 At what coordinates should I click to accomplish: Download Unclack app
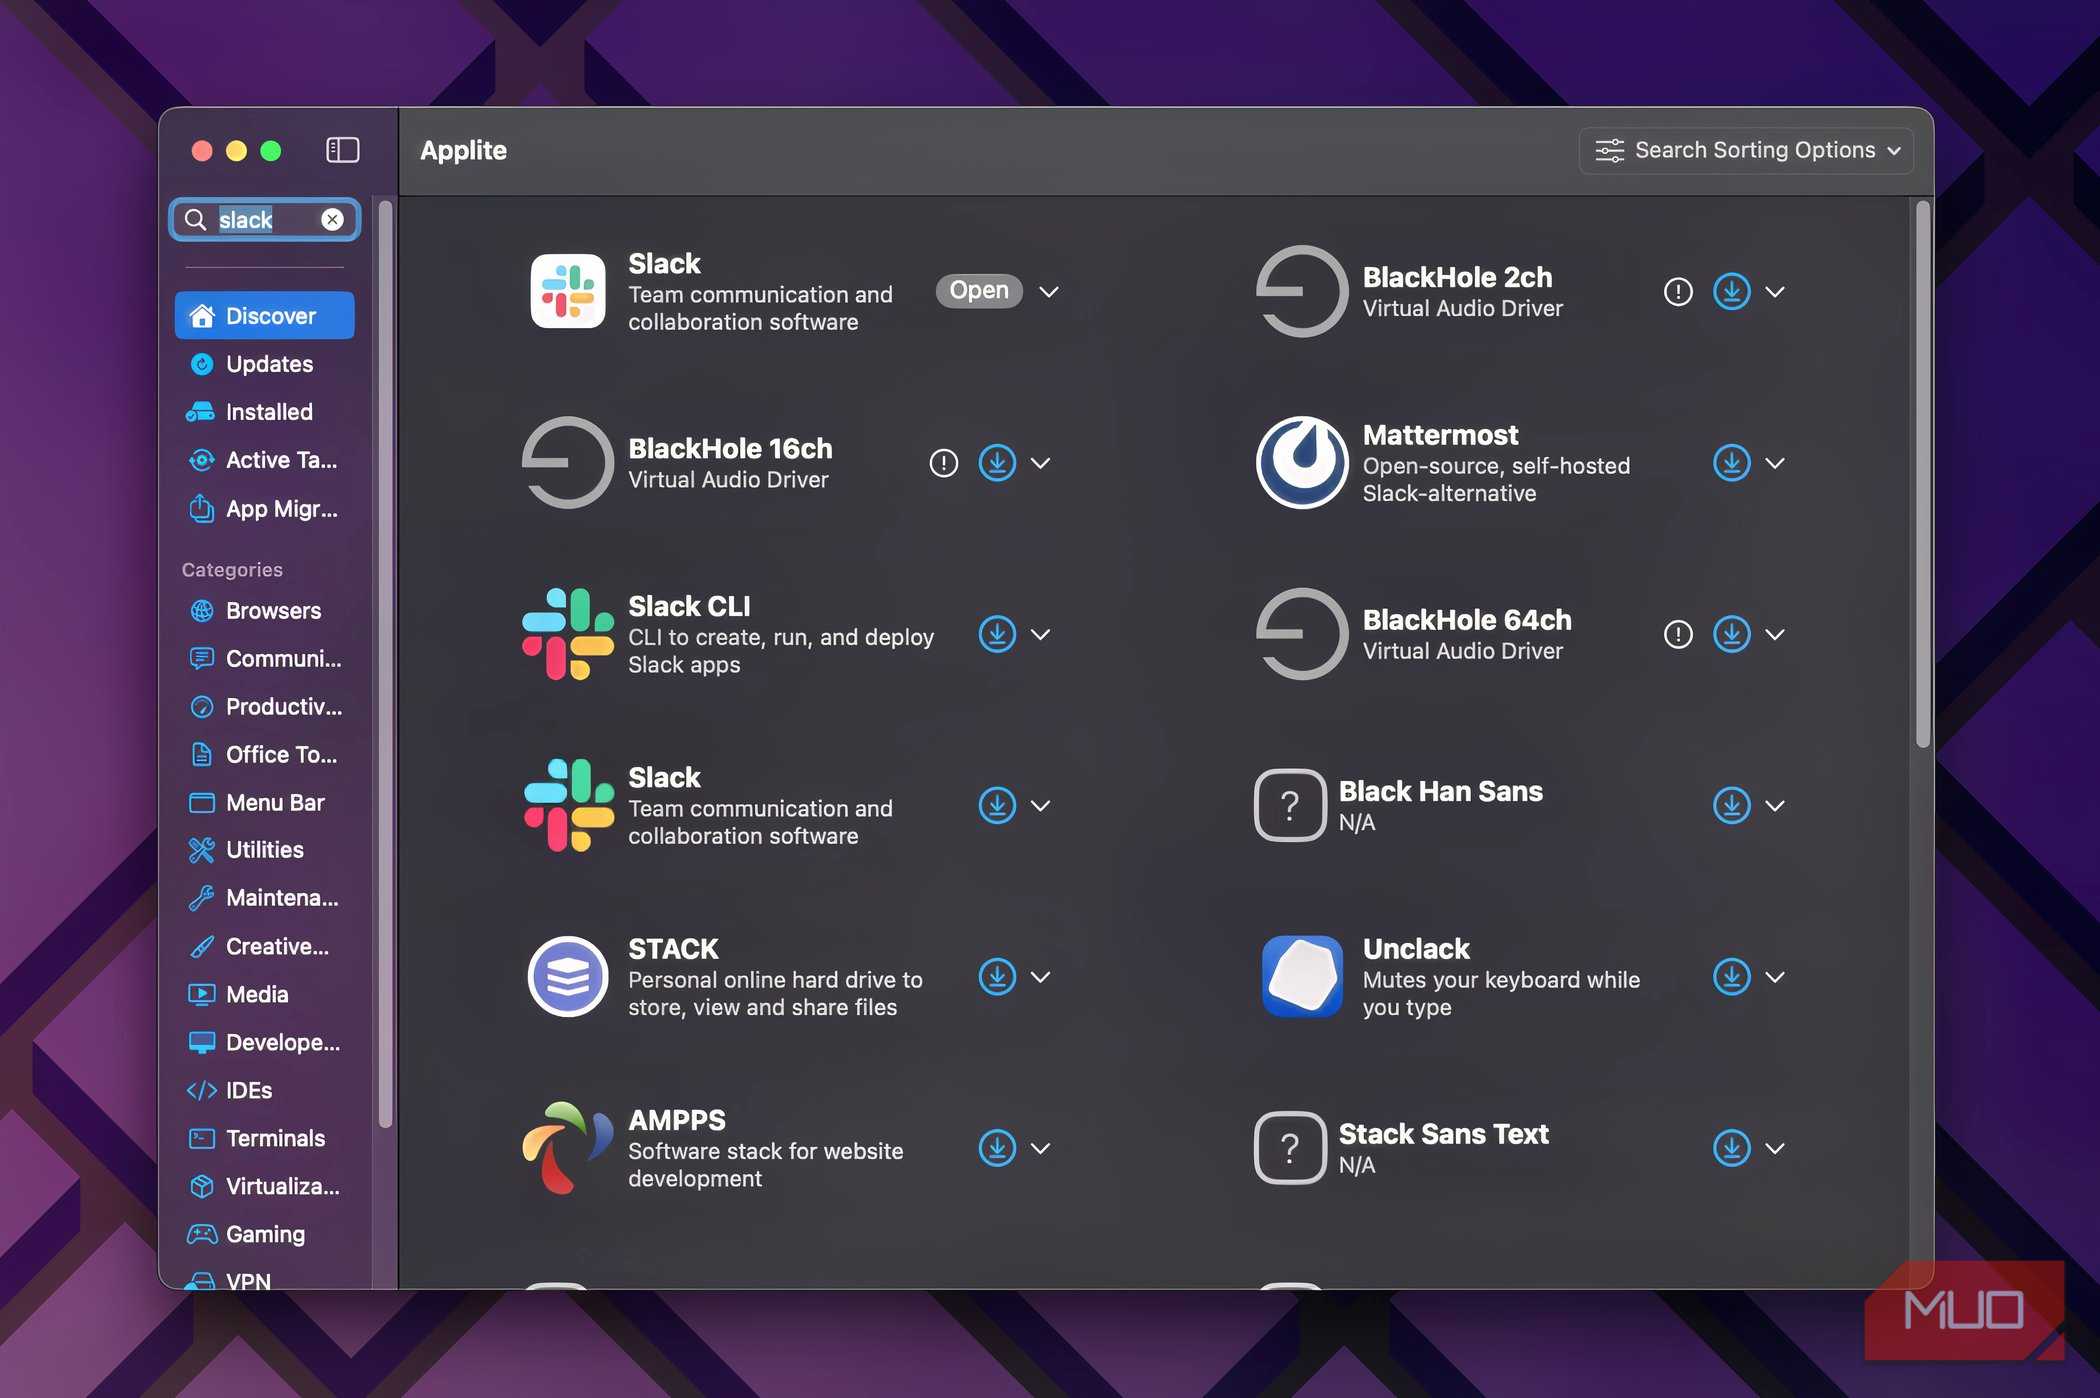pyautogui.click(x=1732, y=977)
